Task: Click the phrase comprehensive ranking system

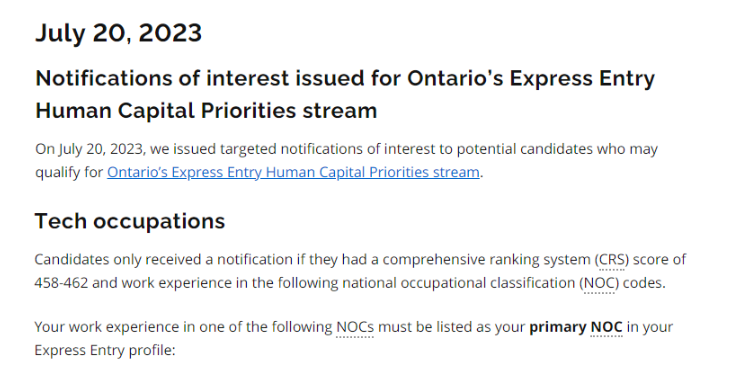Action: pyautogui.click(x=486, y=260)
